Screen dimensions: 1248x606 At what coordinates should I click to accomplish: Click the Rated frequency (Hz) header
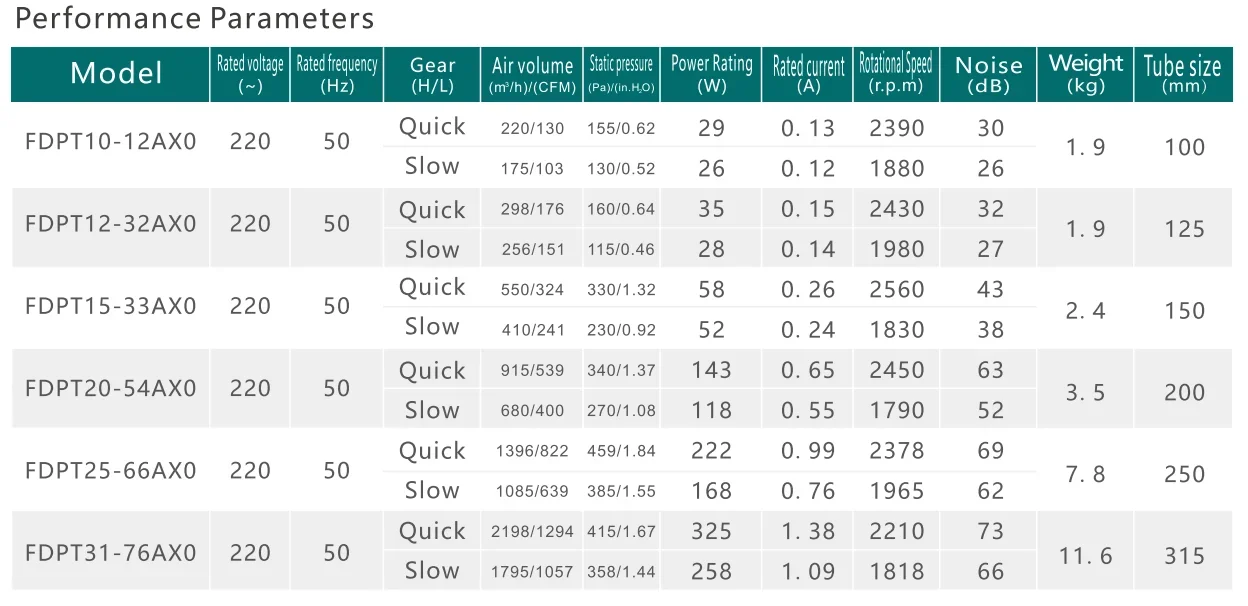(337, 74)
